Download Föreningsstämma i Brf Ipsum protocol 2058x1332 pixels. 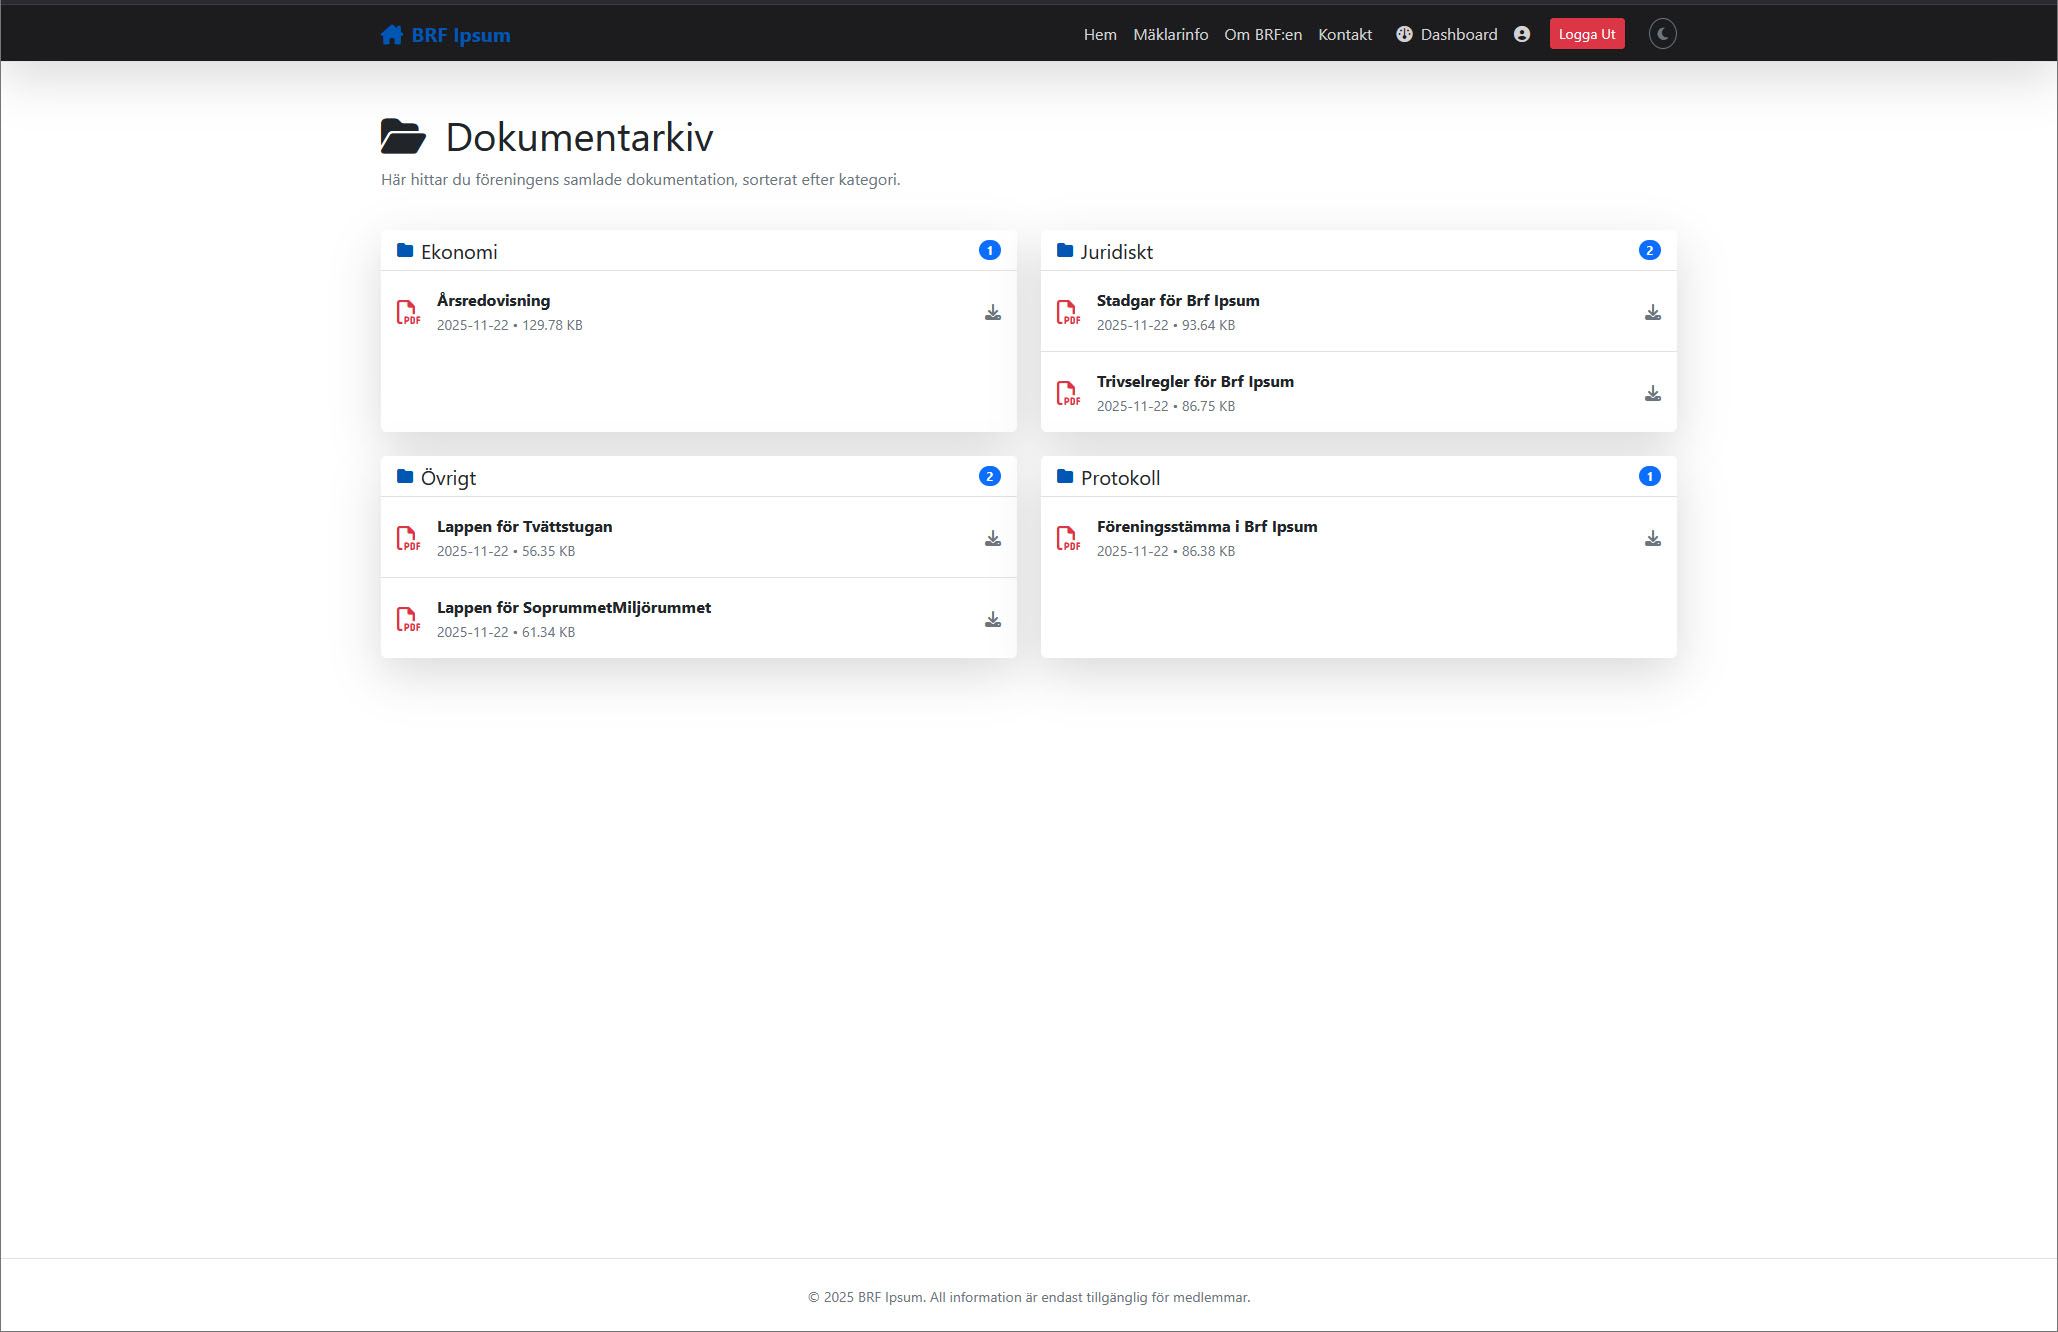click(x=1652, y=539)
